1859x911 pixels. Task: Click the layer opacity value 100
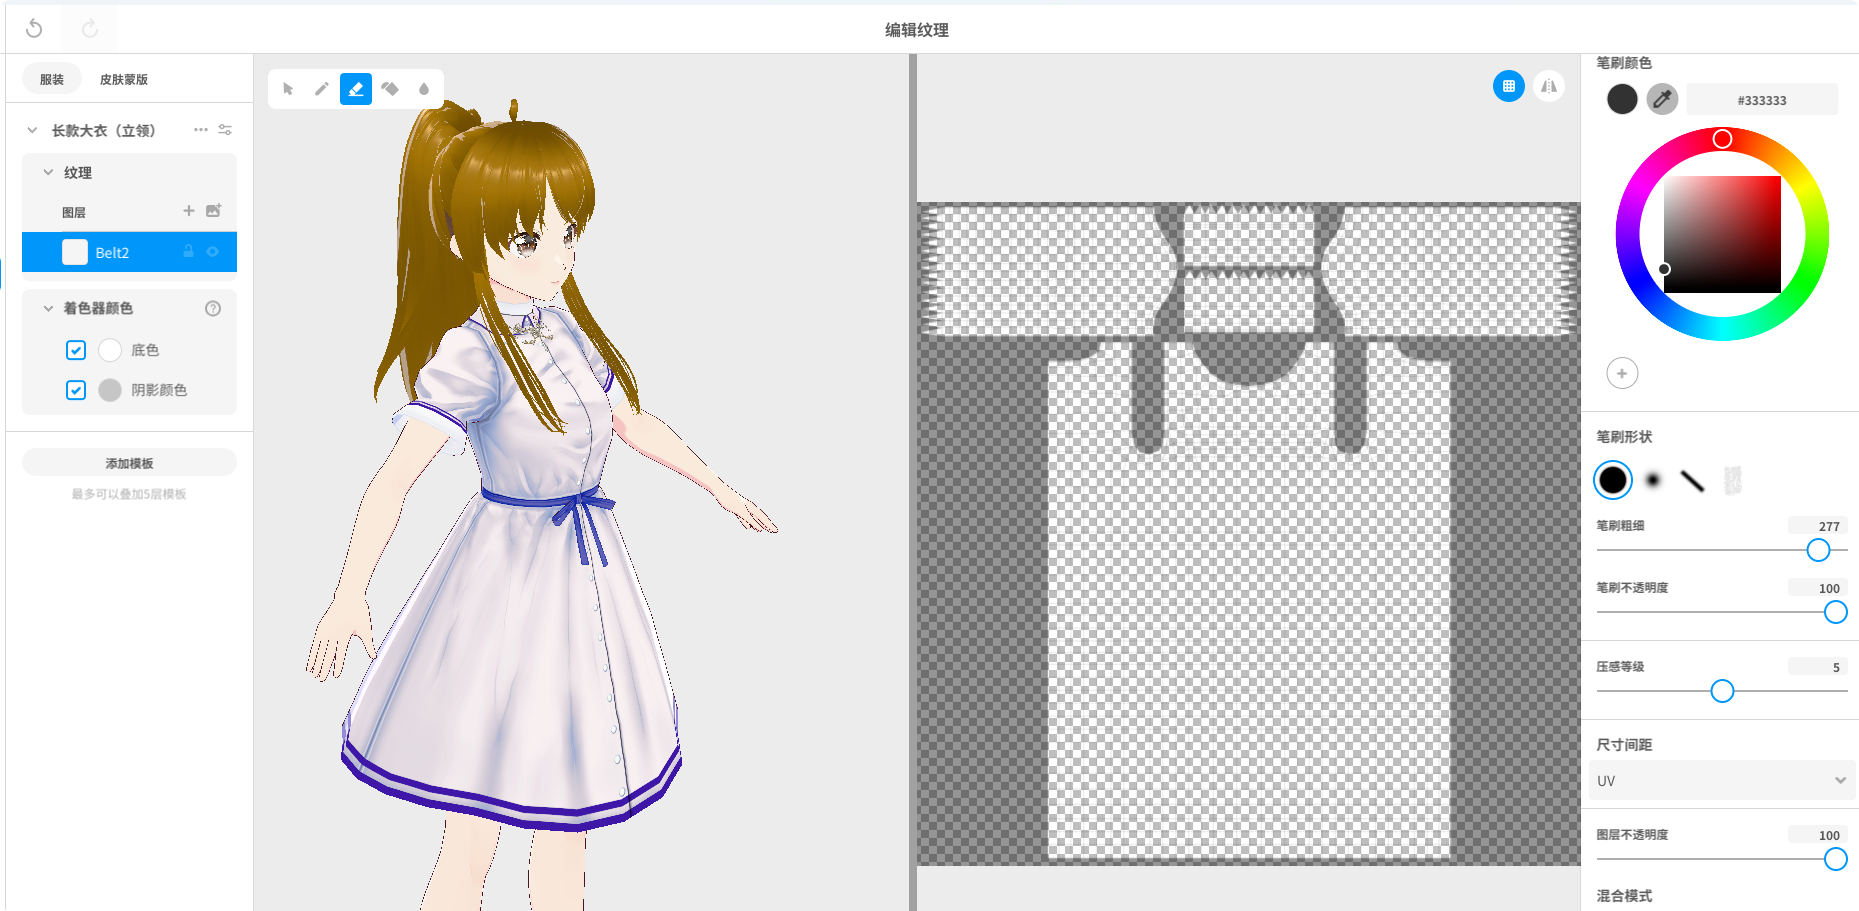click(1818, 835)
